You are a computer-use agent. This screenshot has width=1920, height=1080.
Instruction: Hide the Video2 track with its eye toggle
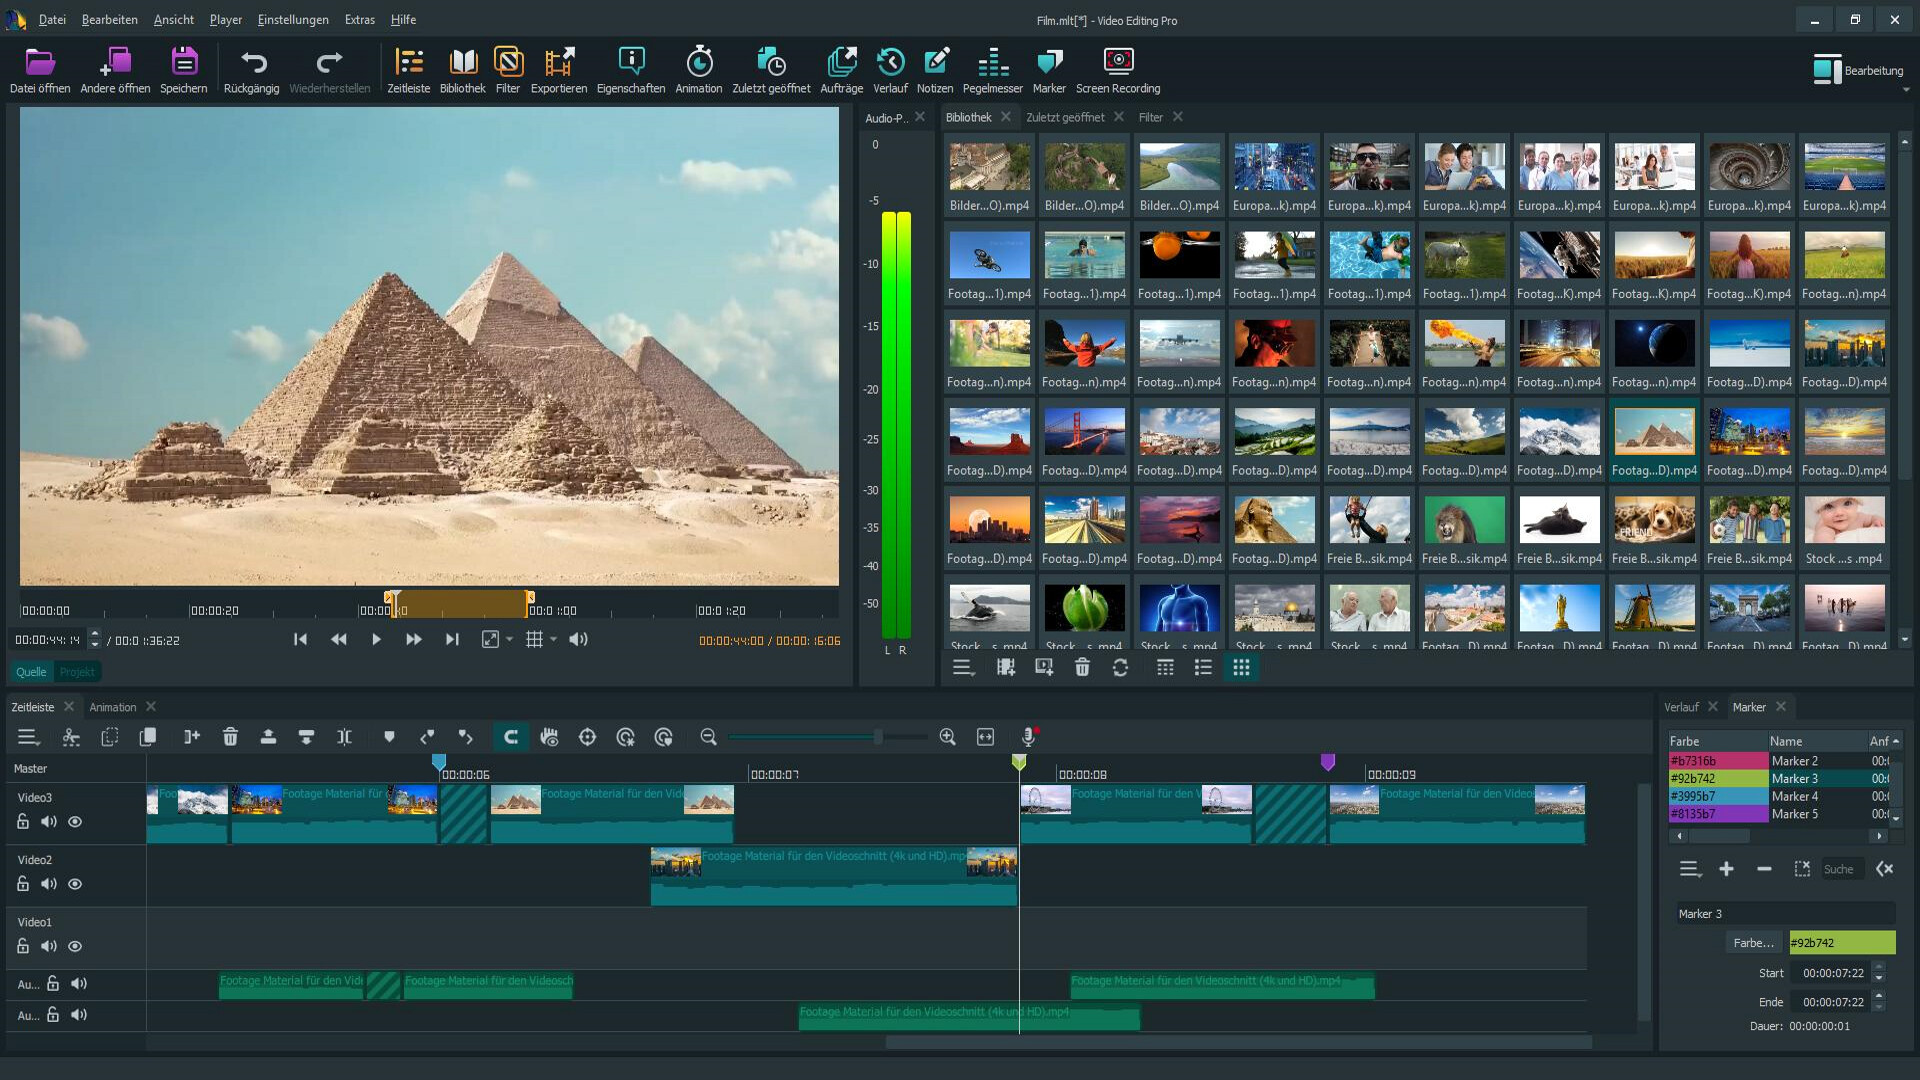pyautogui.click(x=74, y=884)
